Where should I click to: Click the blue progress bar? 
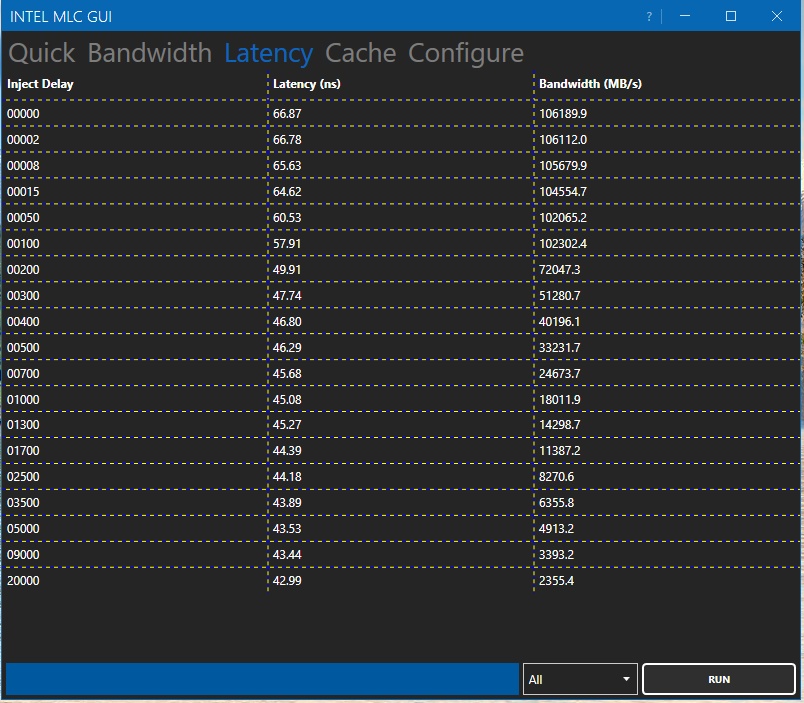262,679
